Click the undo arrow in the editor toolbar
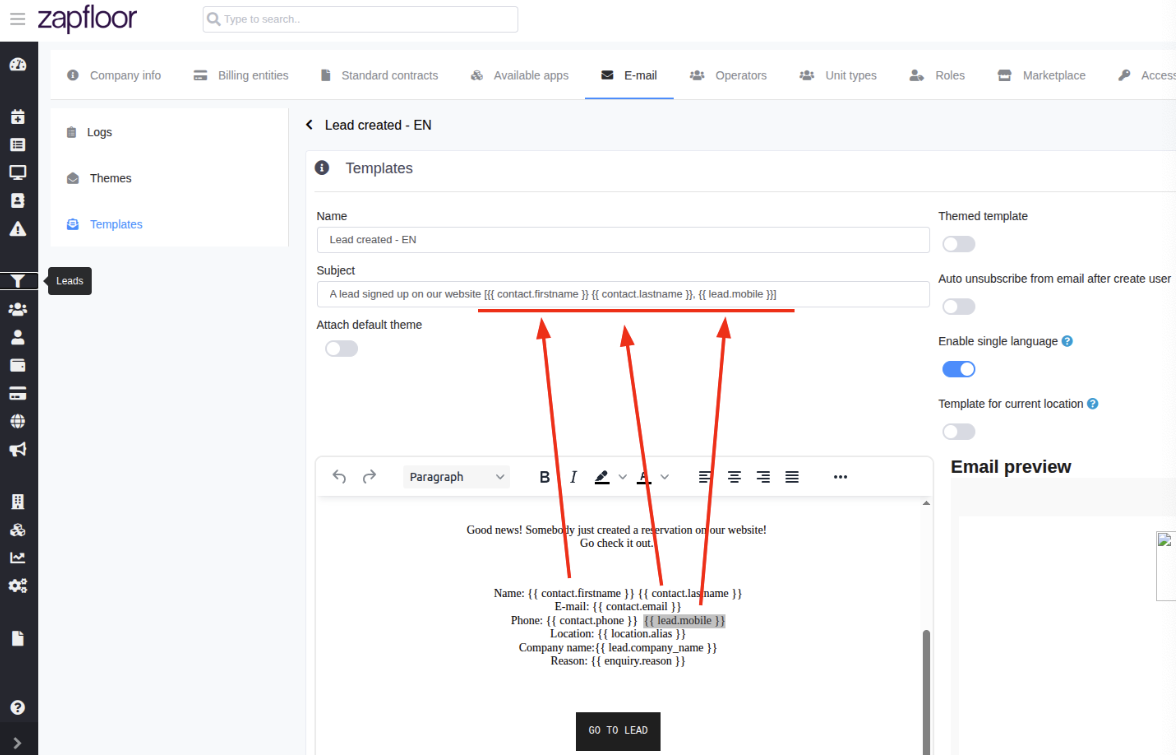 [338, 476]
